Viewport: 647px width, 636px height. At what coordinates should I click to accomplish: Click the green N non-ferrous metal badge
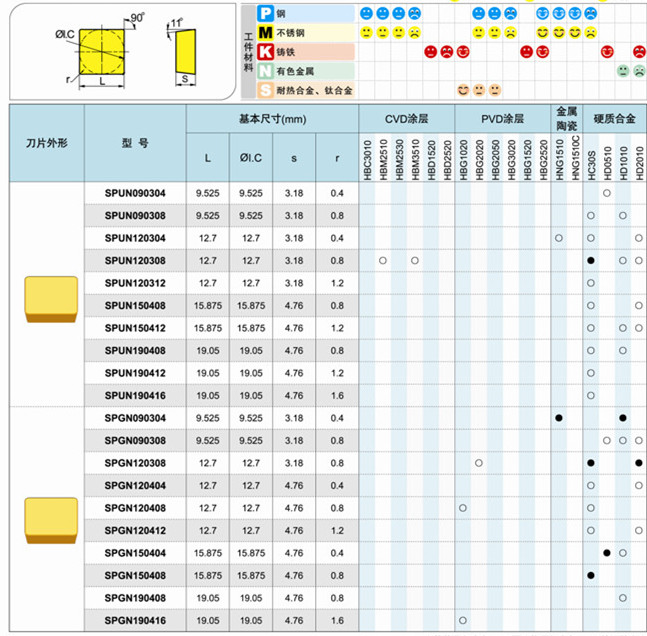[265, 71]
